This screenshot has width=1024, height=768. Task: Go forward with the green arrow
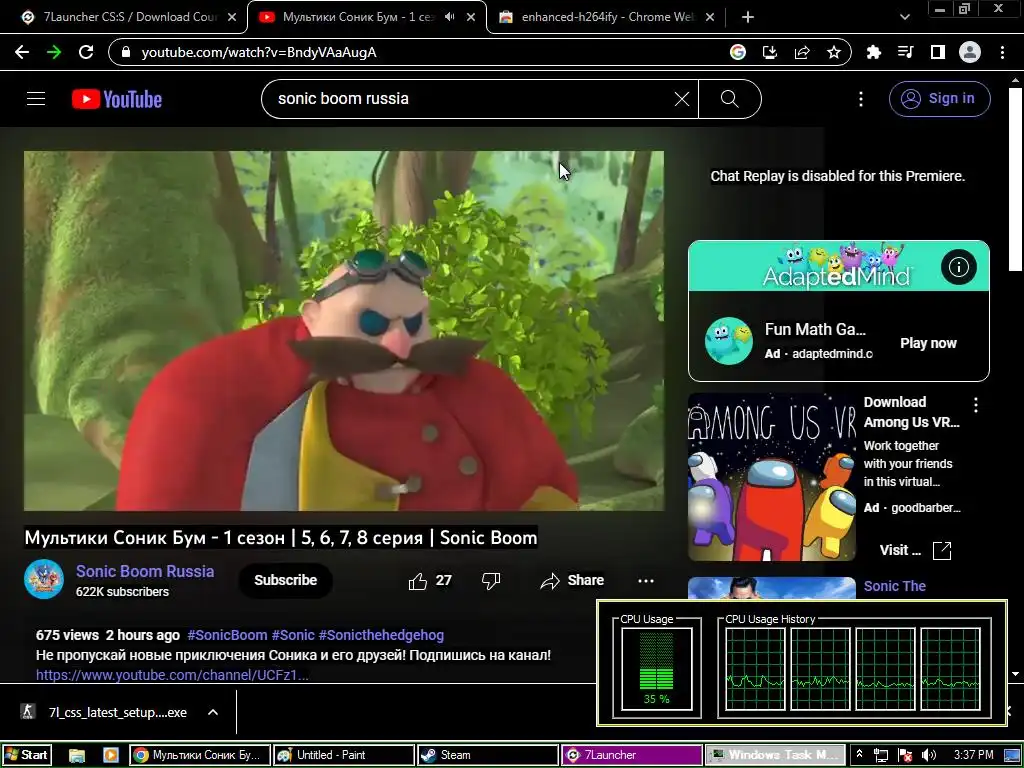pos(54,52)
